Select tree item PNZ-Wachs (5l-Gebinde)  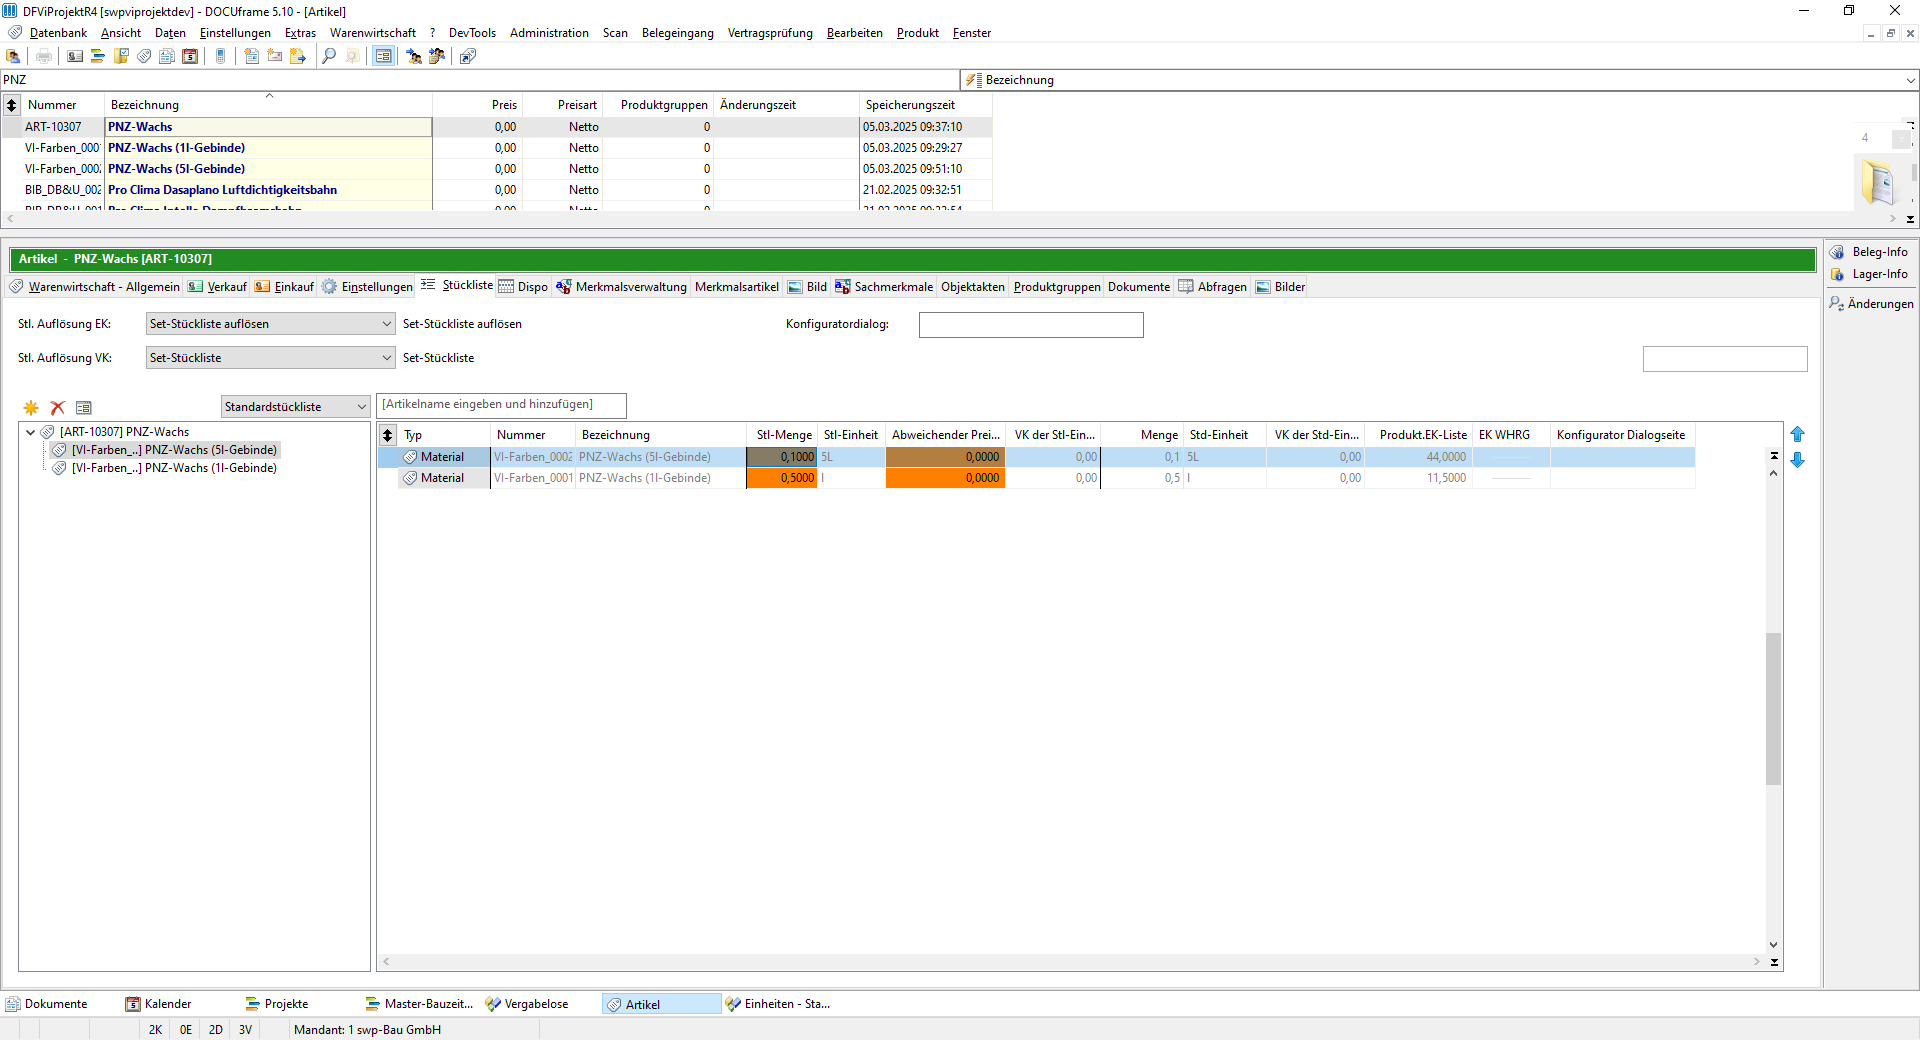click(174, 450)
